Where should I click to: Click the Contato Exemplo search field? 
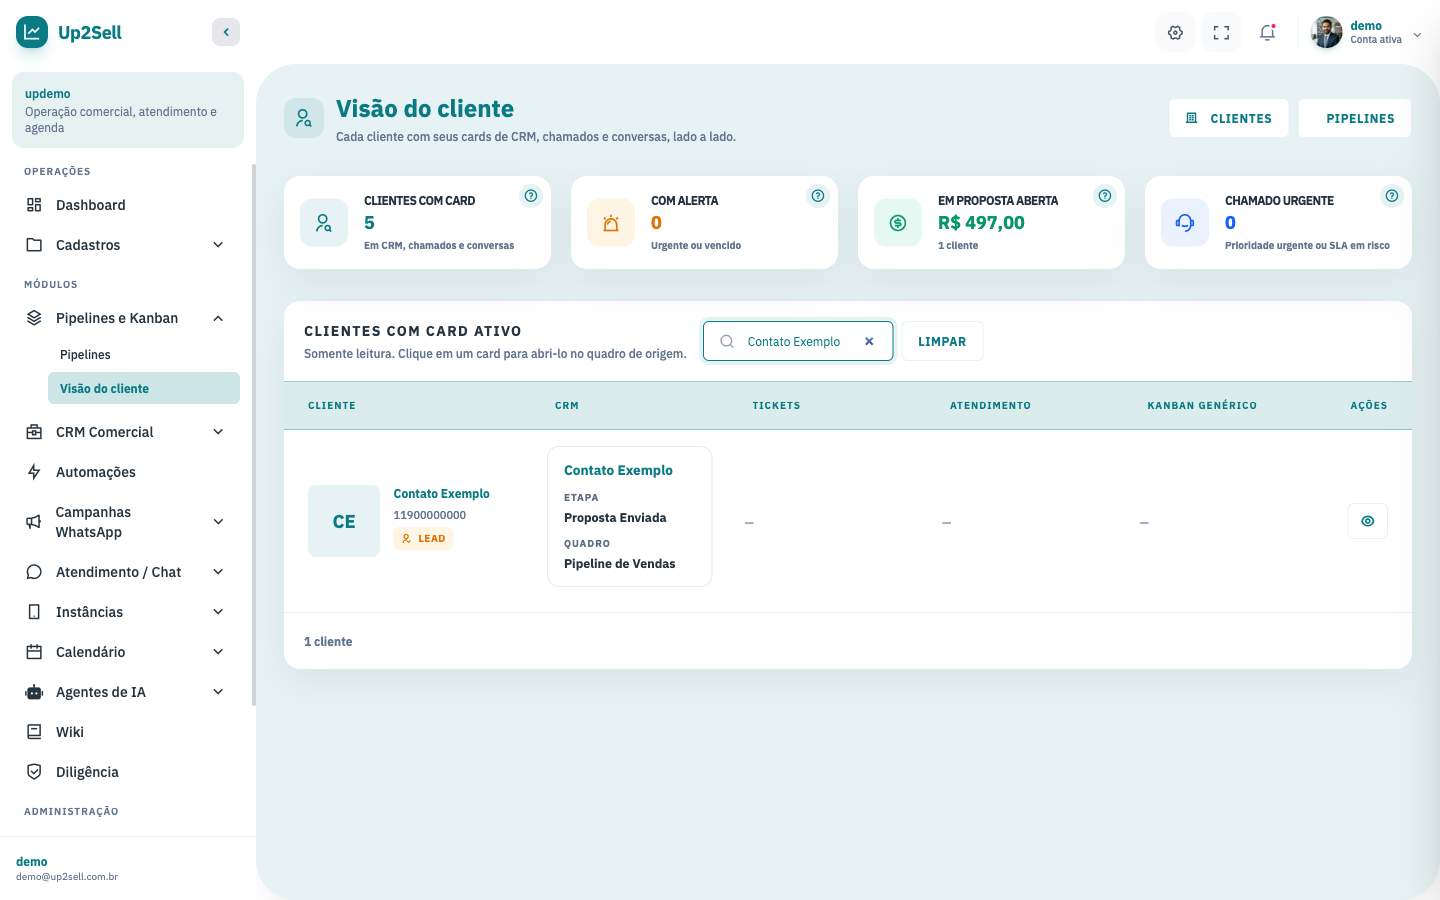tap(798, 341)
